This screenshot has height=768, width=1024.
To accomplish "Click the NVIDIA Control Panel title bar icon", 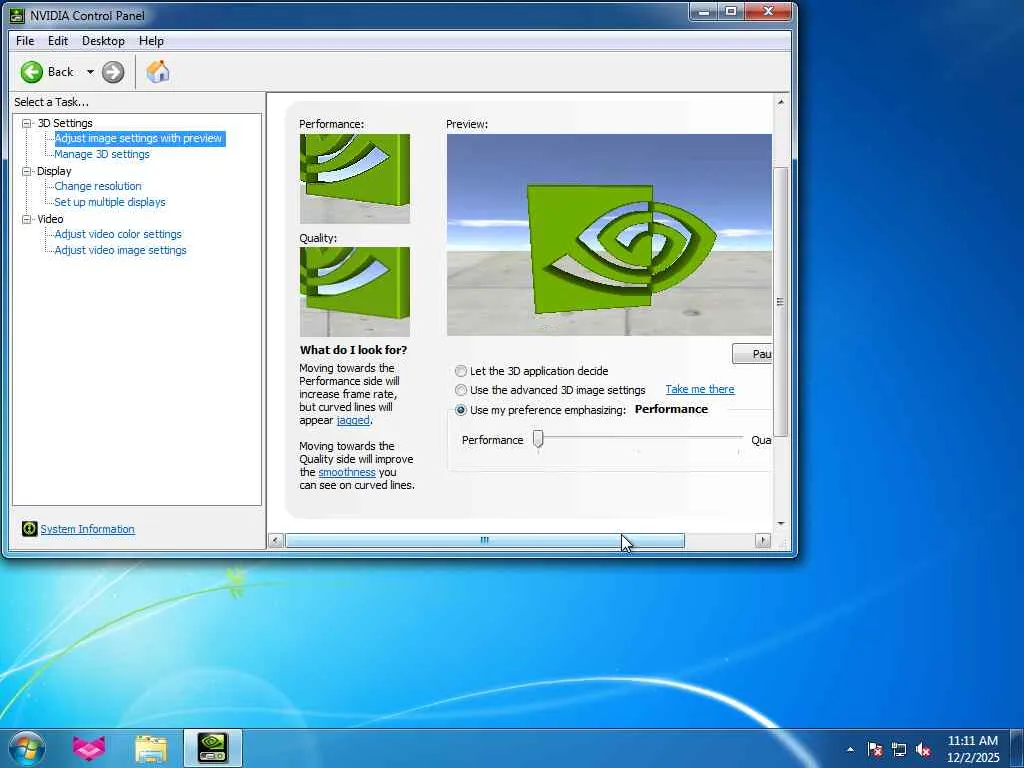I will (18, 15).
